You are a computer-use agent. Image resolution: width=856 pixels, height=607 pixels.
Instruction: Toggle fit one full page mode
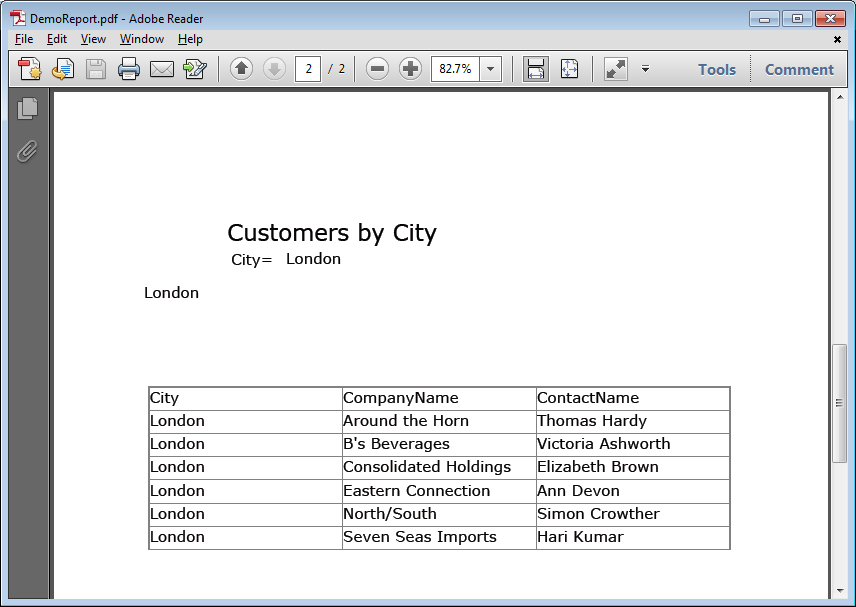tap(569, 69)
